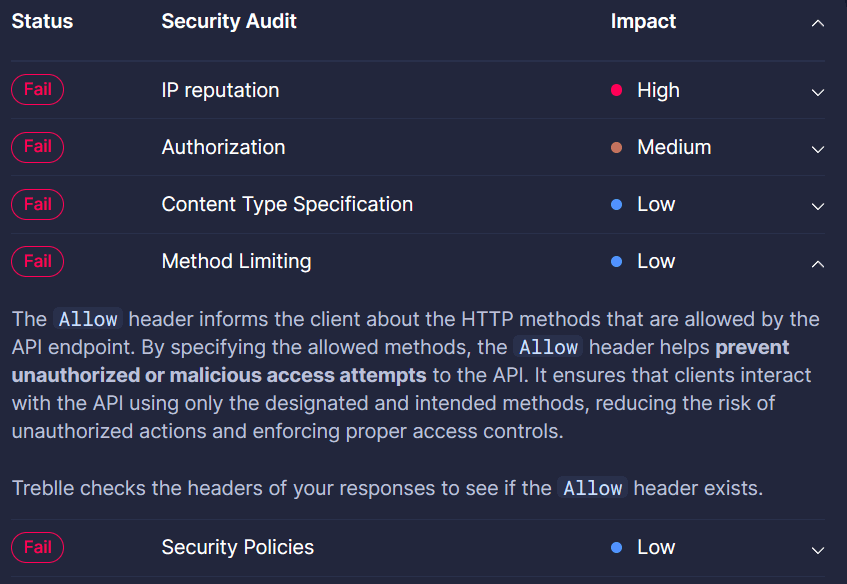Open the Content Type Specification details
Viewport: 847px width, 584px height.
coord(817,205)
